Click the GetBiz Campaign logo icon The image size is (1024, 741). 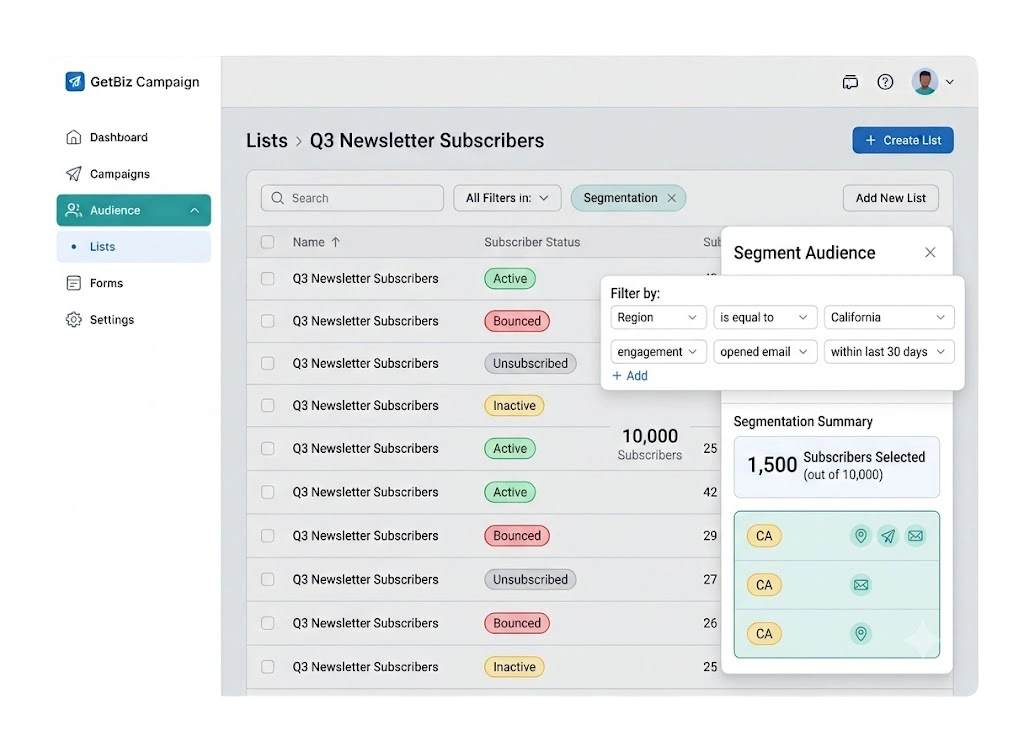point(75,82)
